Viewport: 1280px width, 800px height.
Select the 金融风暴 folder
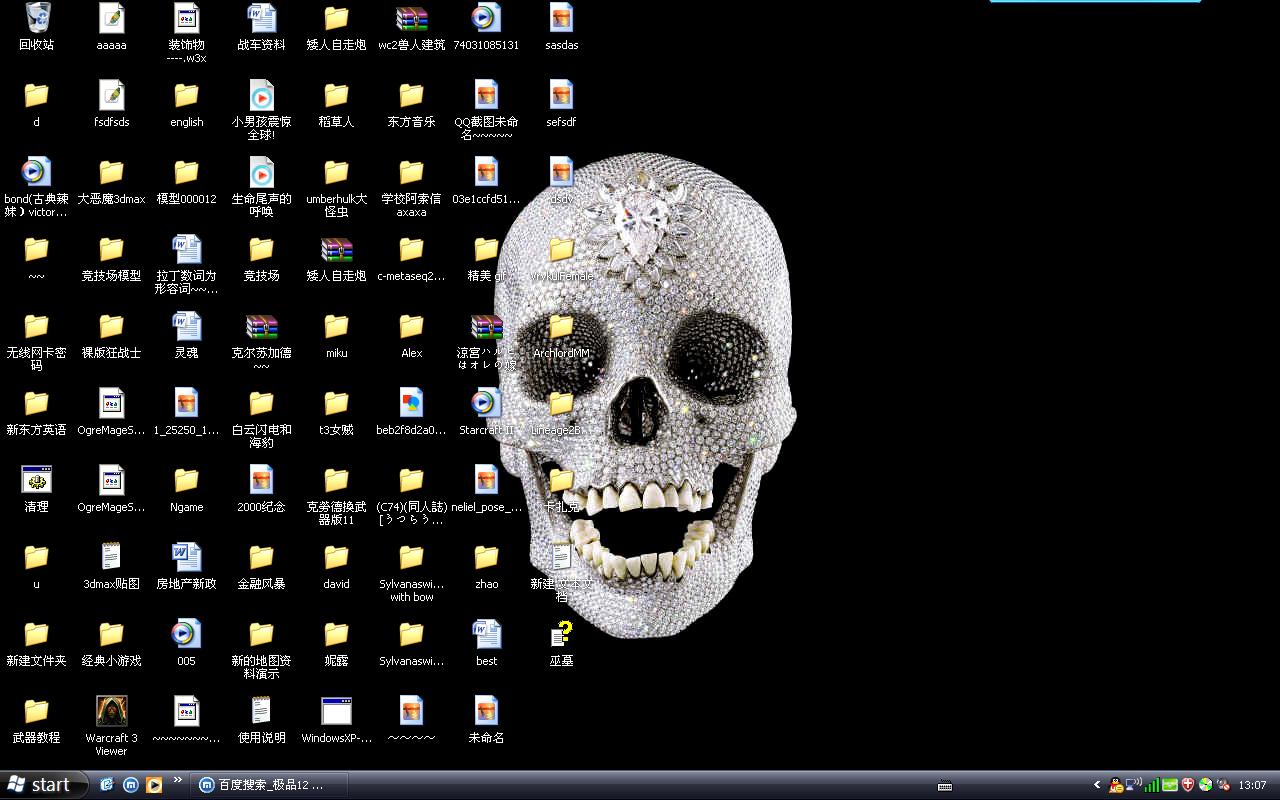261,557
